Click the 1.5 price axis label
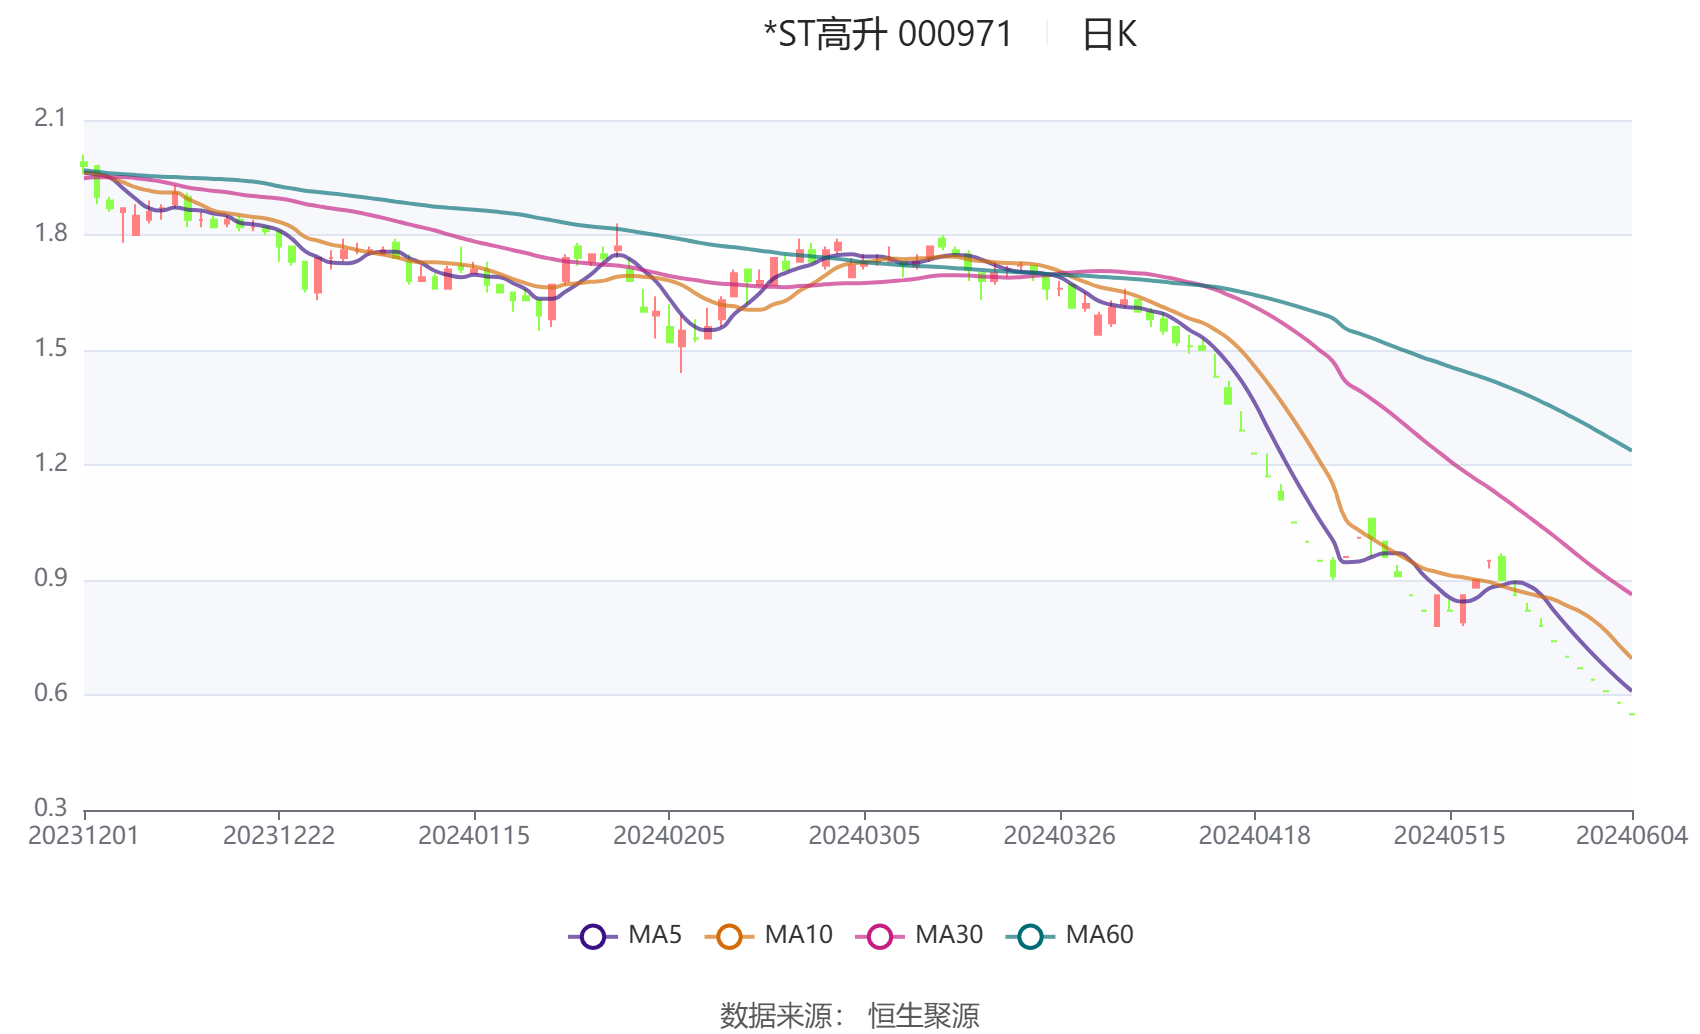The height and width of the screenshot is (1034, 1700). [50, 348]
